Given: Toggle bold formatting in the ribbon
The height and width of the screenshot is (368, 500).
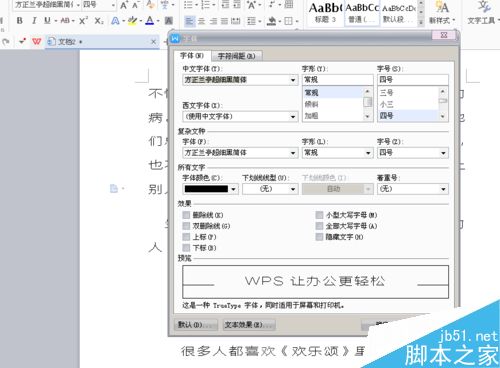Looking at the screenshot, I should 20,21.
